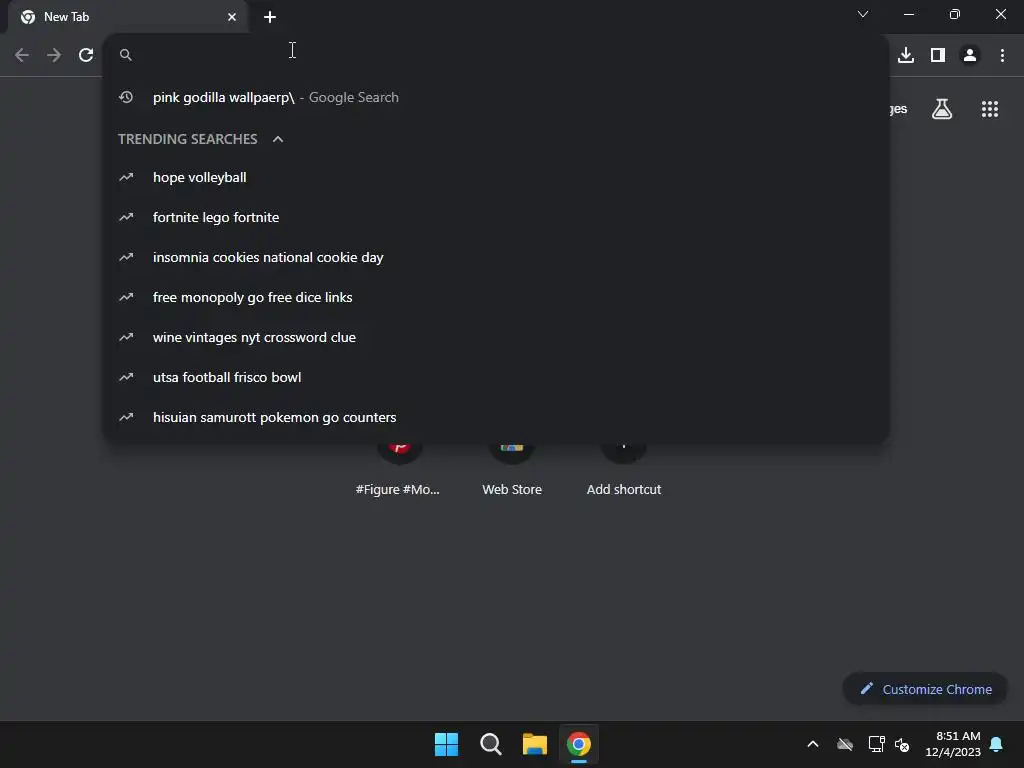Toggle the Chrome side panel icon
The image size is (1024, 768).
[x=938, y=55]
